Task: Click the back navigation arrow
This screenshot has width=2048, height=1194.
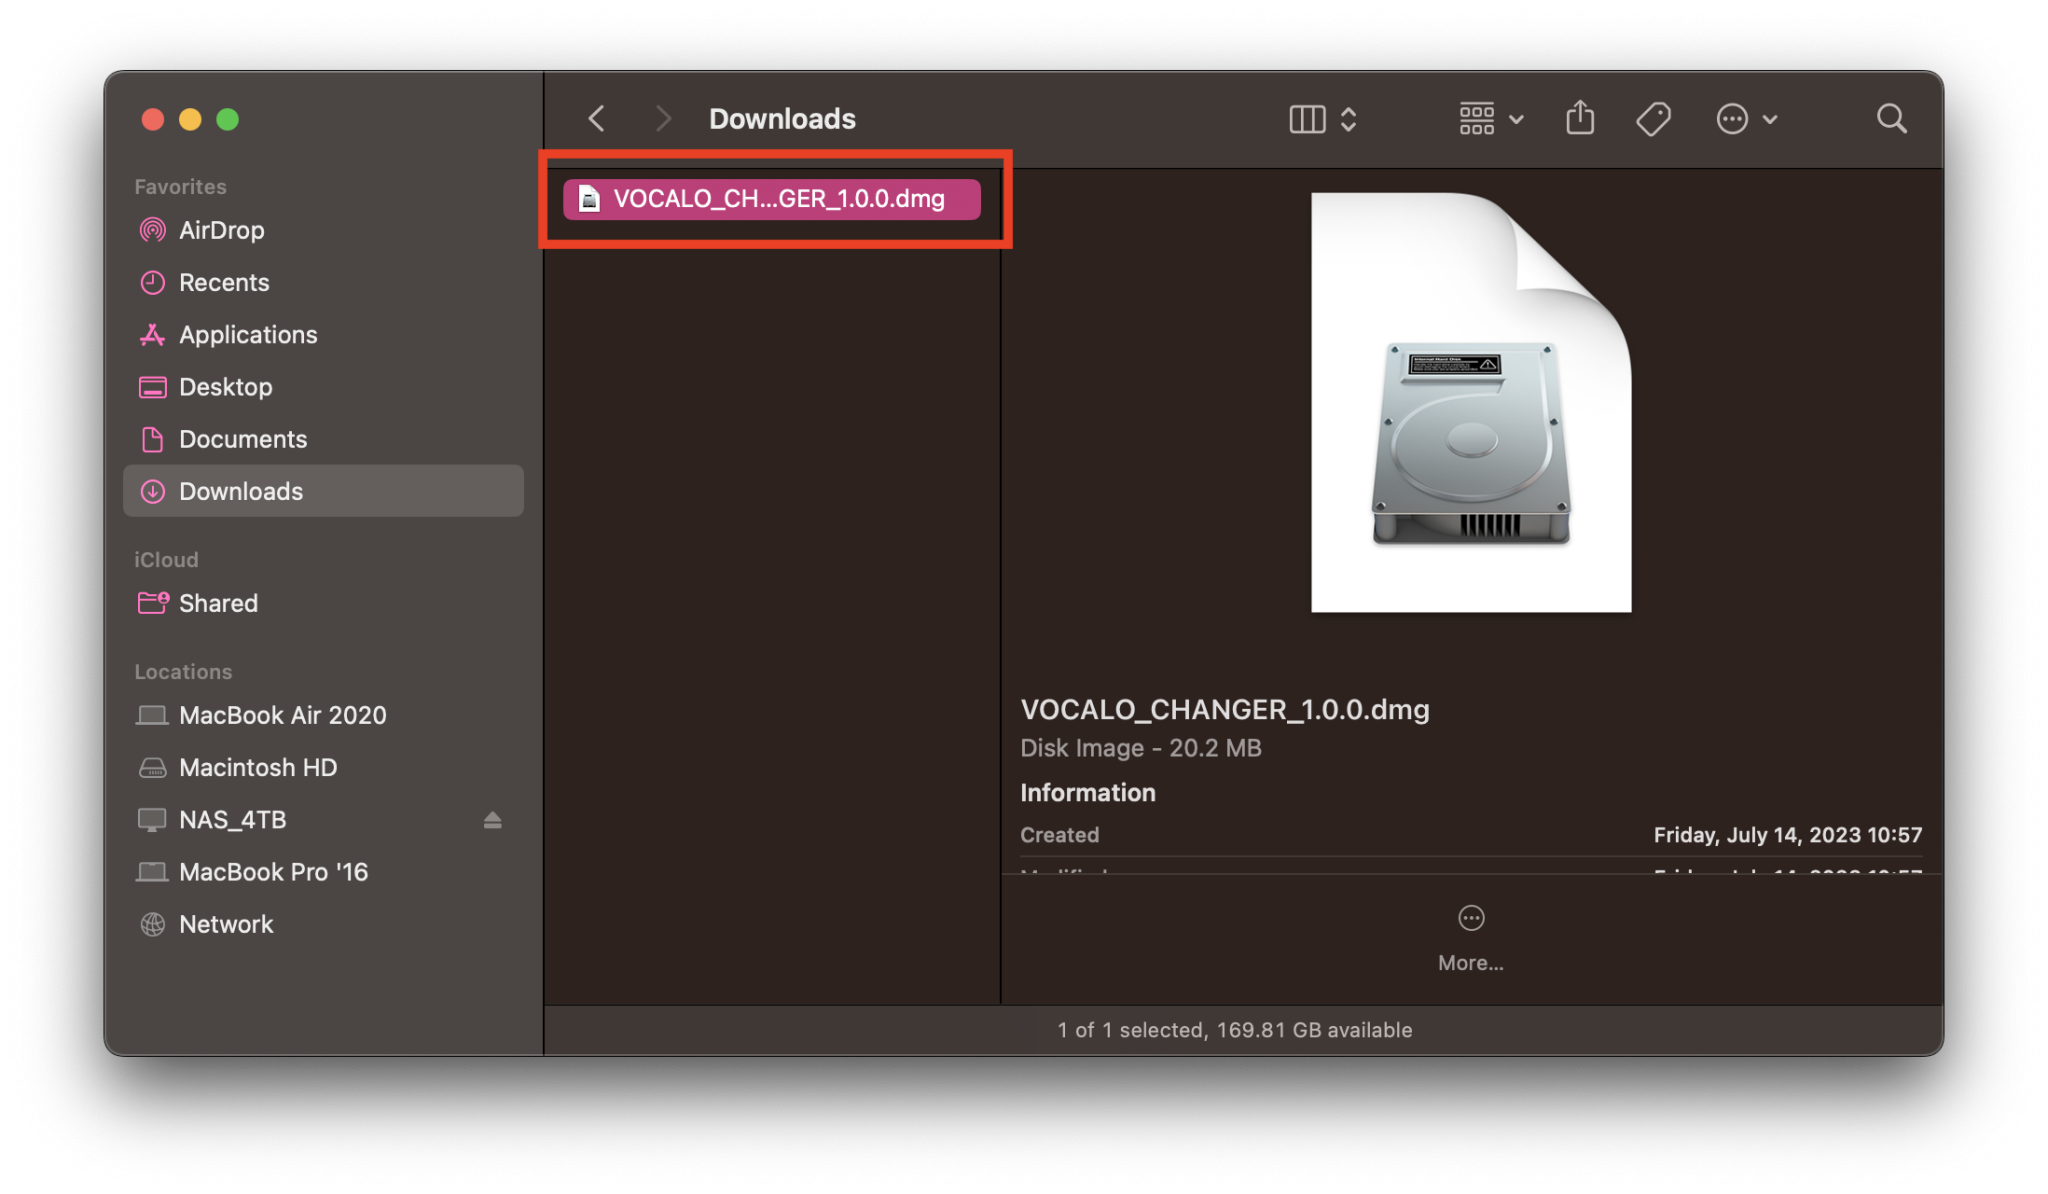Action: pos(596,118)
